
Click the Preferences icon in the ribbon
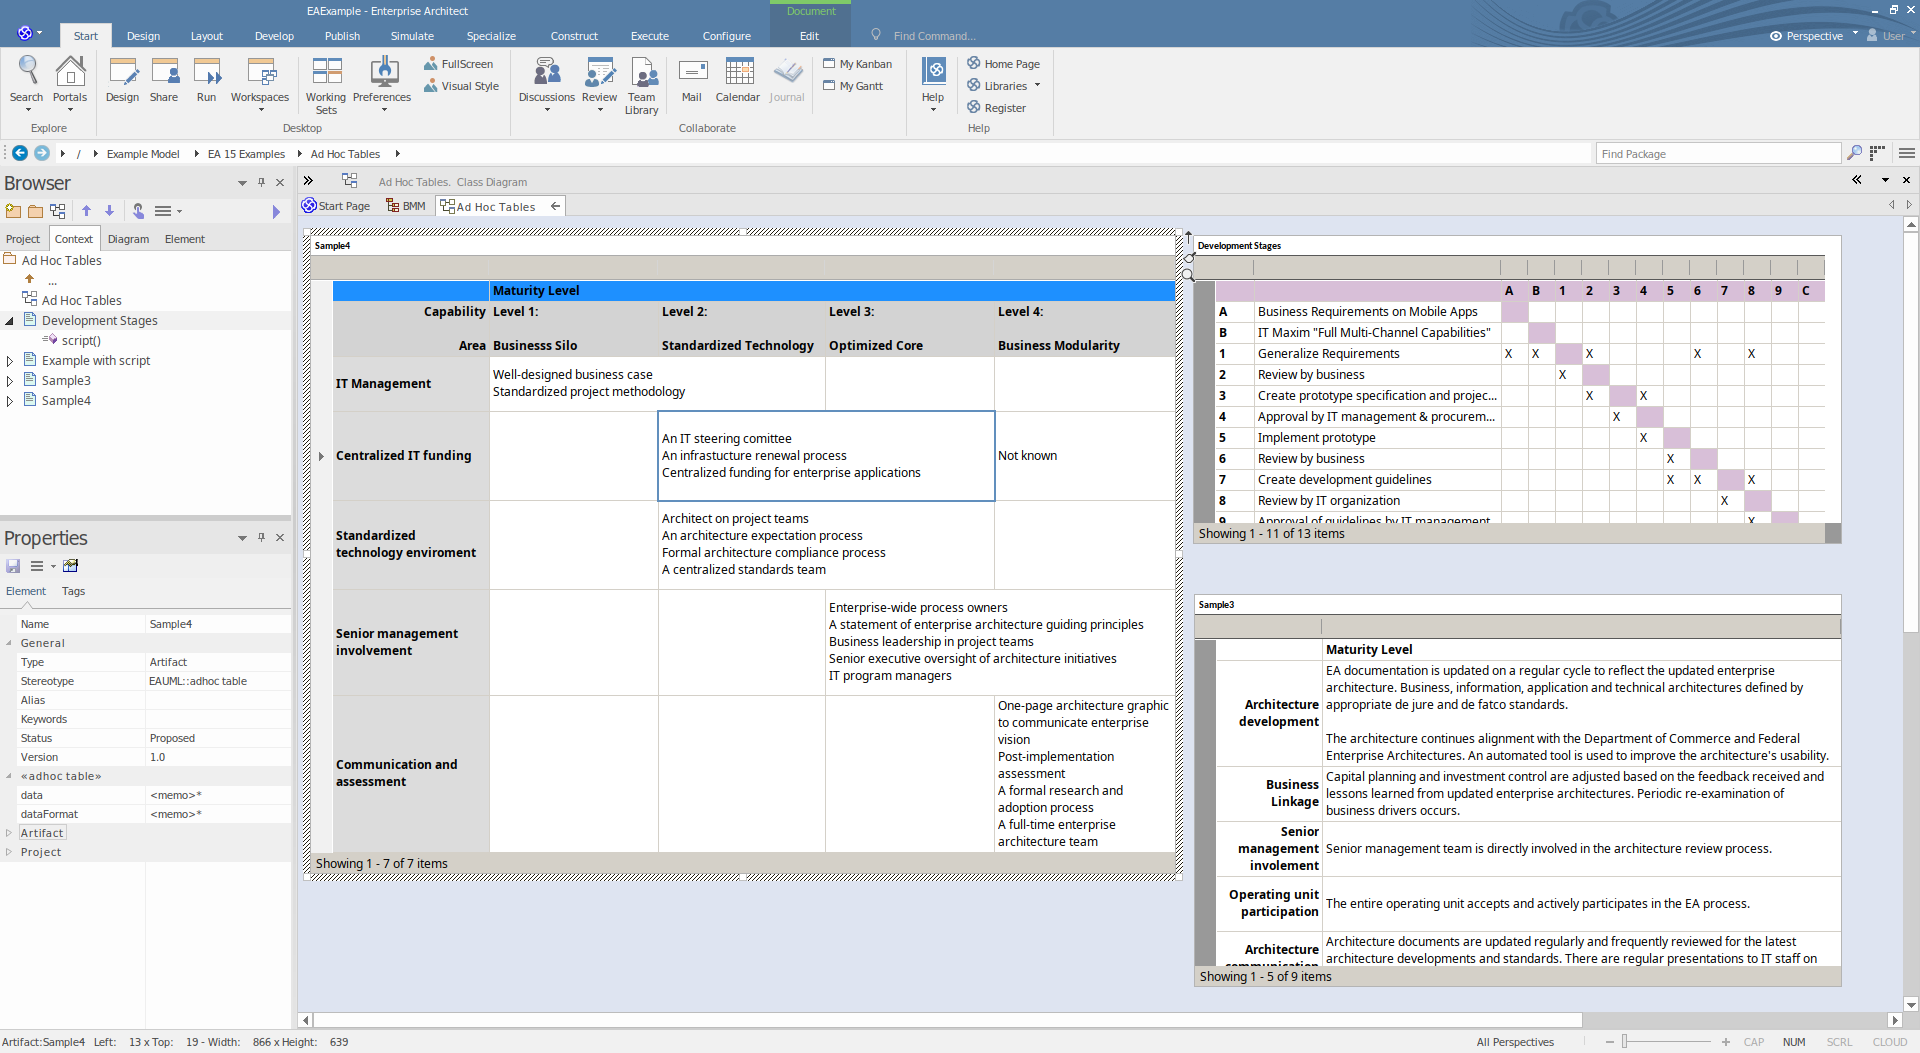click(382, 79)
